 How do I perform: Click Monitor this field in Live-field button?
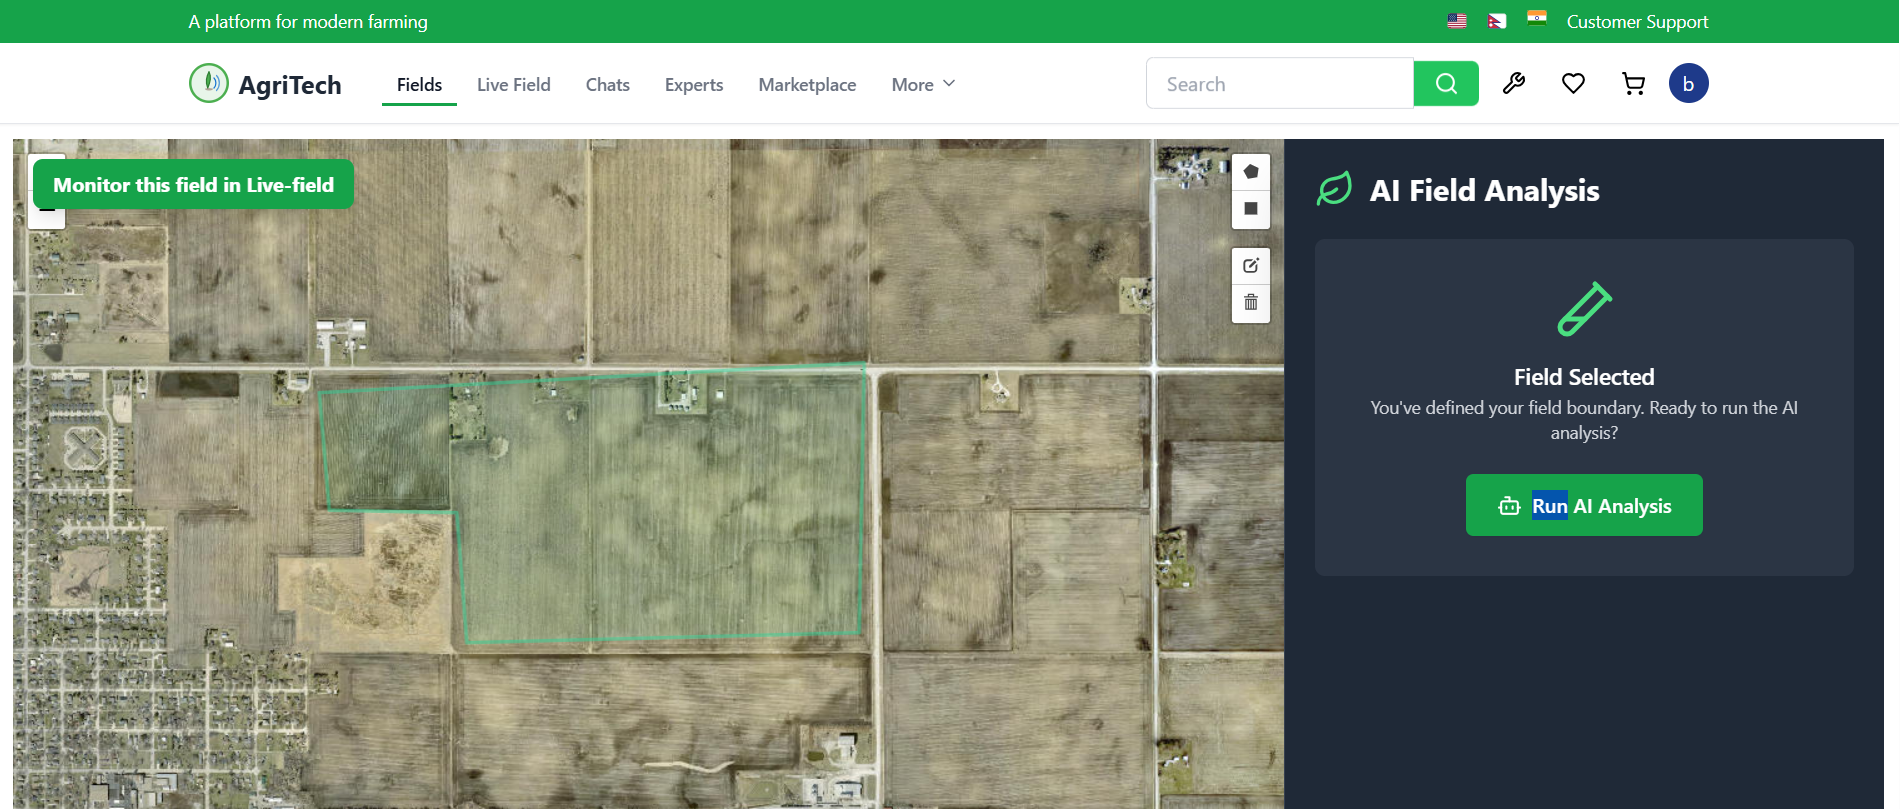click(x=193, y=185)
